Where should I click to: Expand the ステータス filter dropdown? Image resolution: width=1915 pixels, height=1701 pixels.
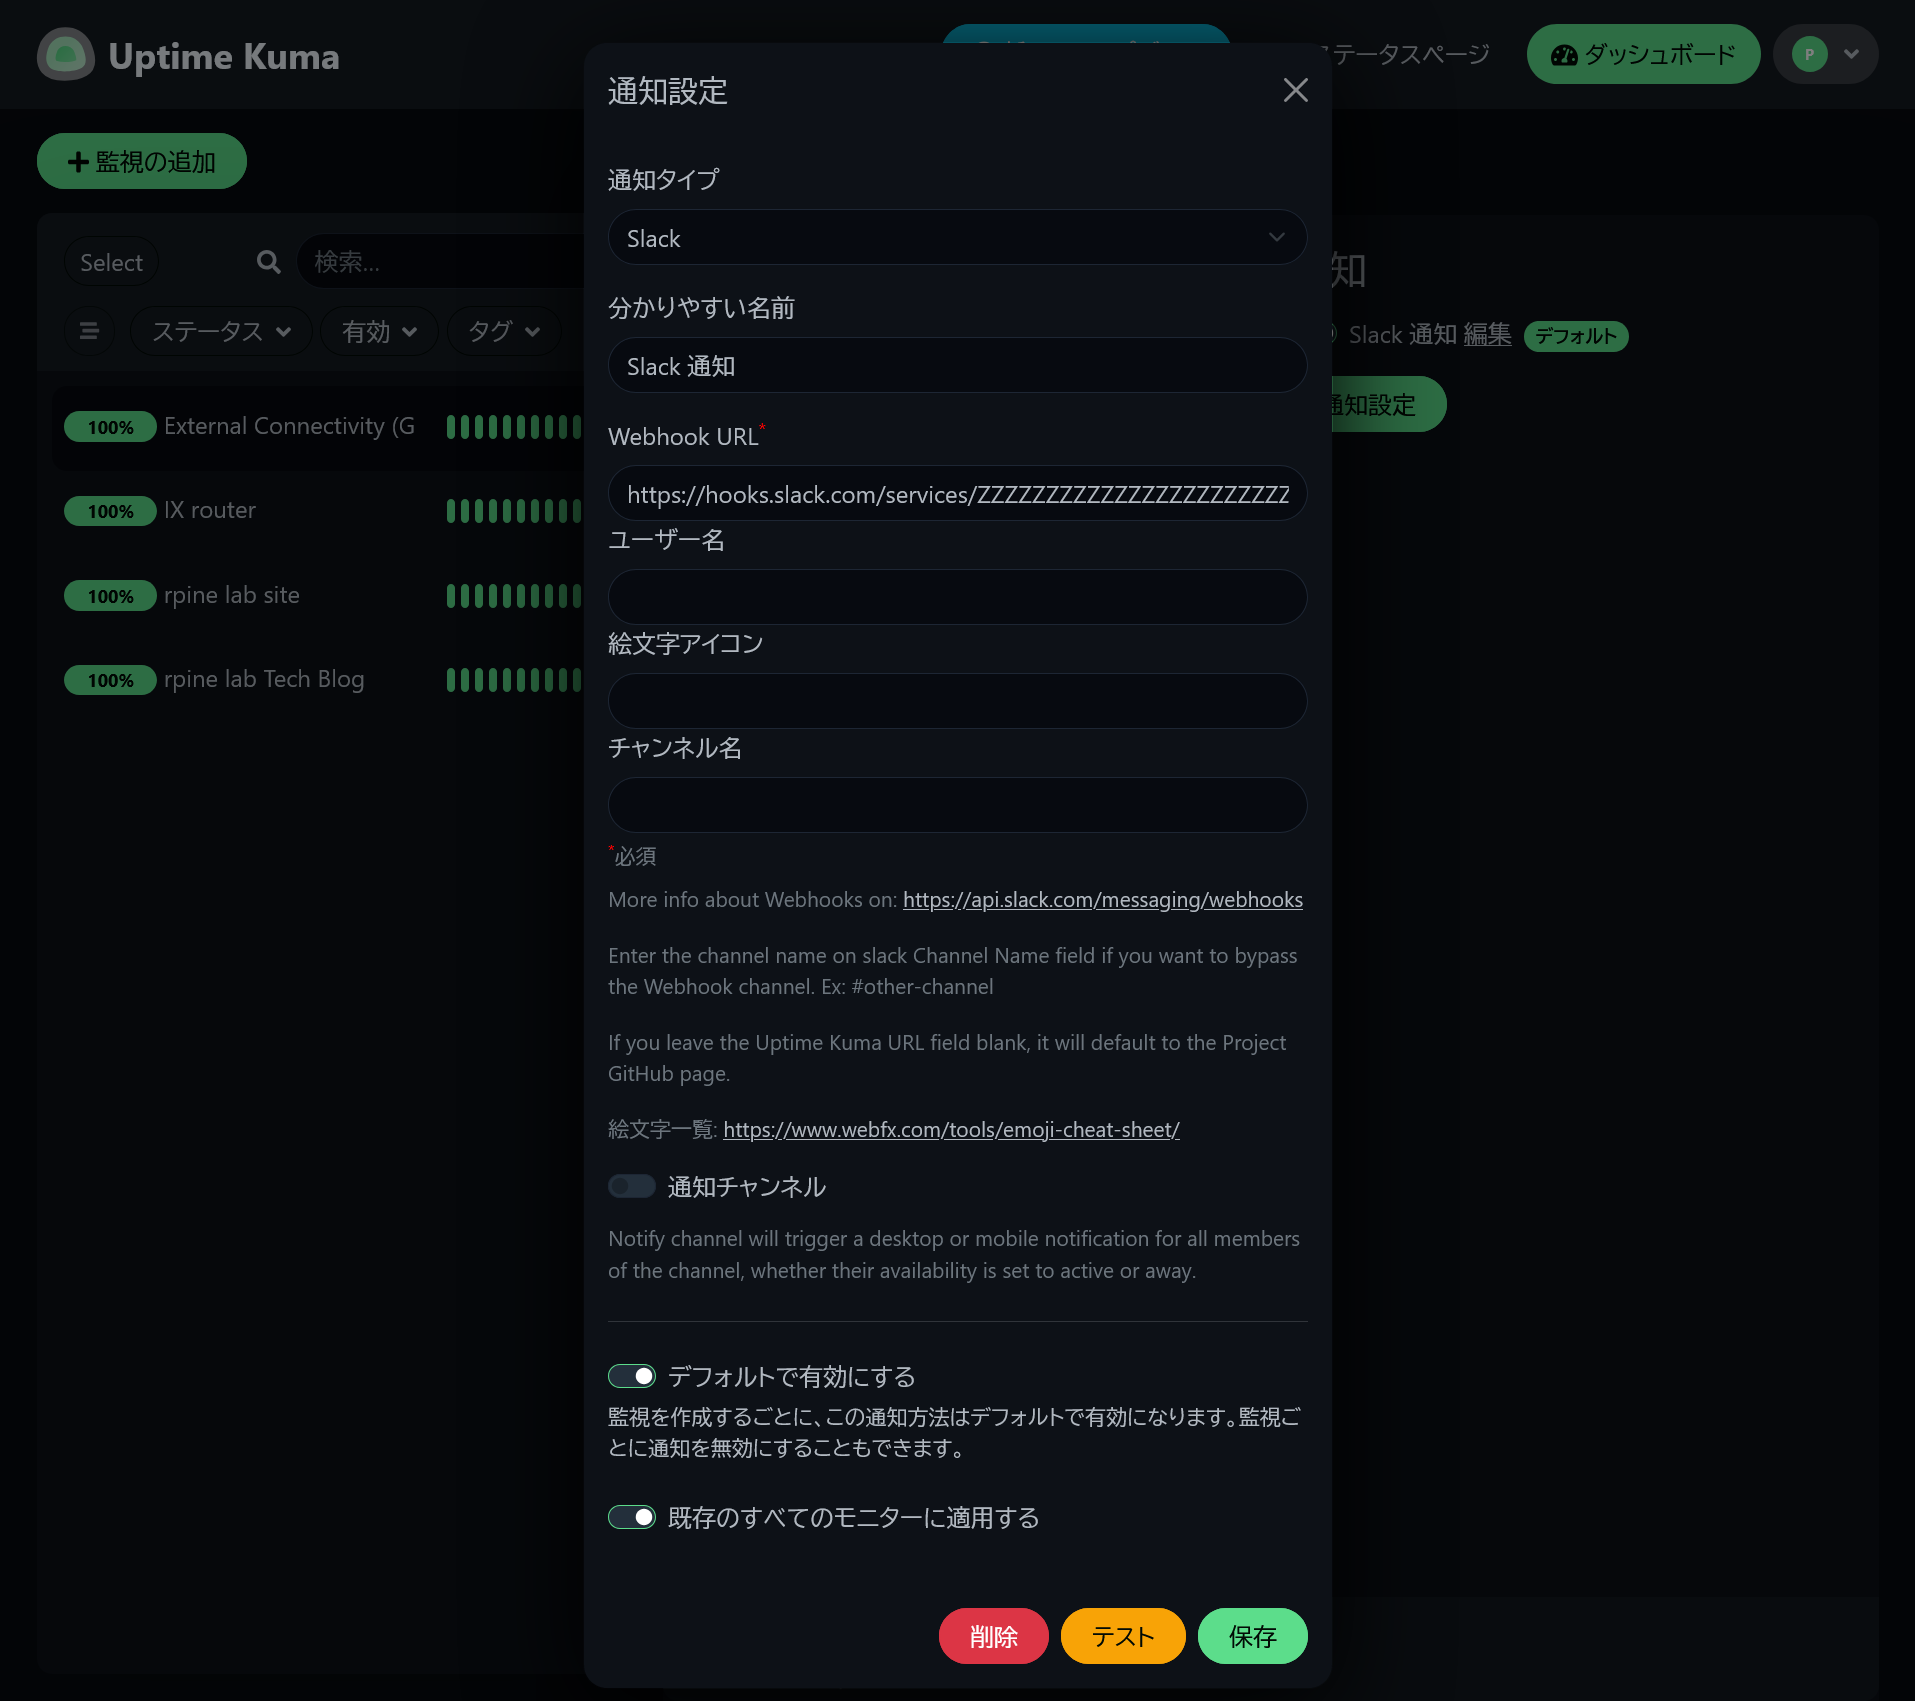[221, 331]
